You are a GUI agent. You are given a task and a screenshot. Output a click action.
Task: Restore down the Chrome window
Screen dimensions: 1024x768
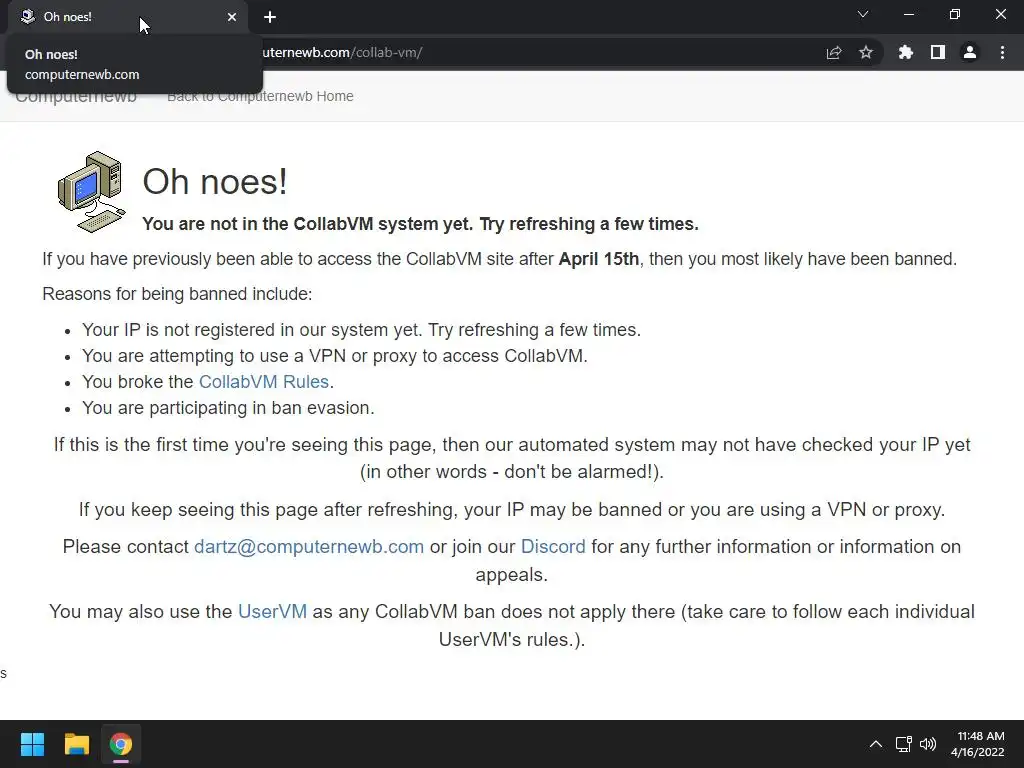pos(955,14)
